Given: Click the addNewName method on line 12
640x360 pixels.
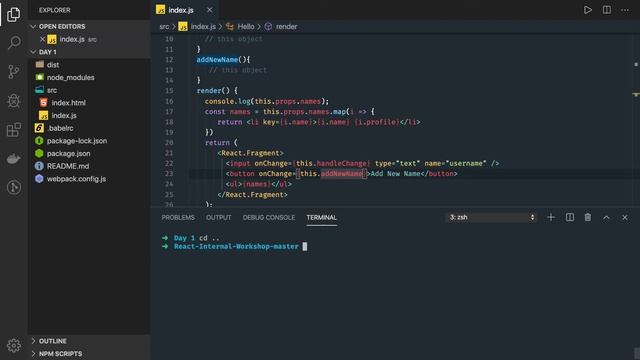Looking at the screenshot, I should click(217, 60).
